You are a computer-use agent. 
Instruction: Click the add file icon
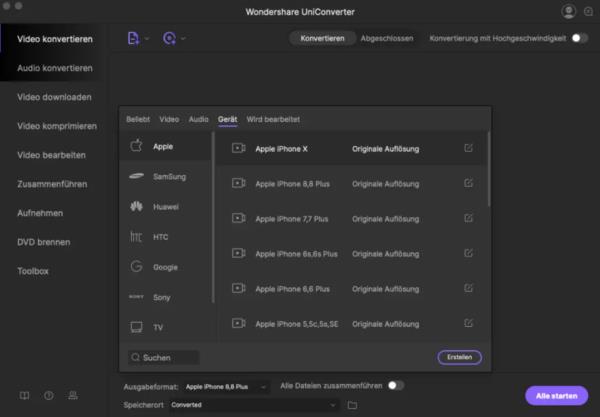pyautogui.click(x=133, y=38)
